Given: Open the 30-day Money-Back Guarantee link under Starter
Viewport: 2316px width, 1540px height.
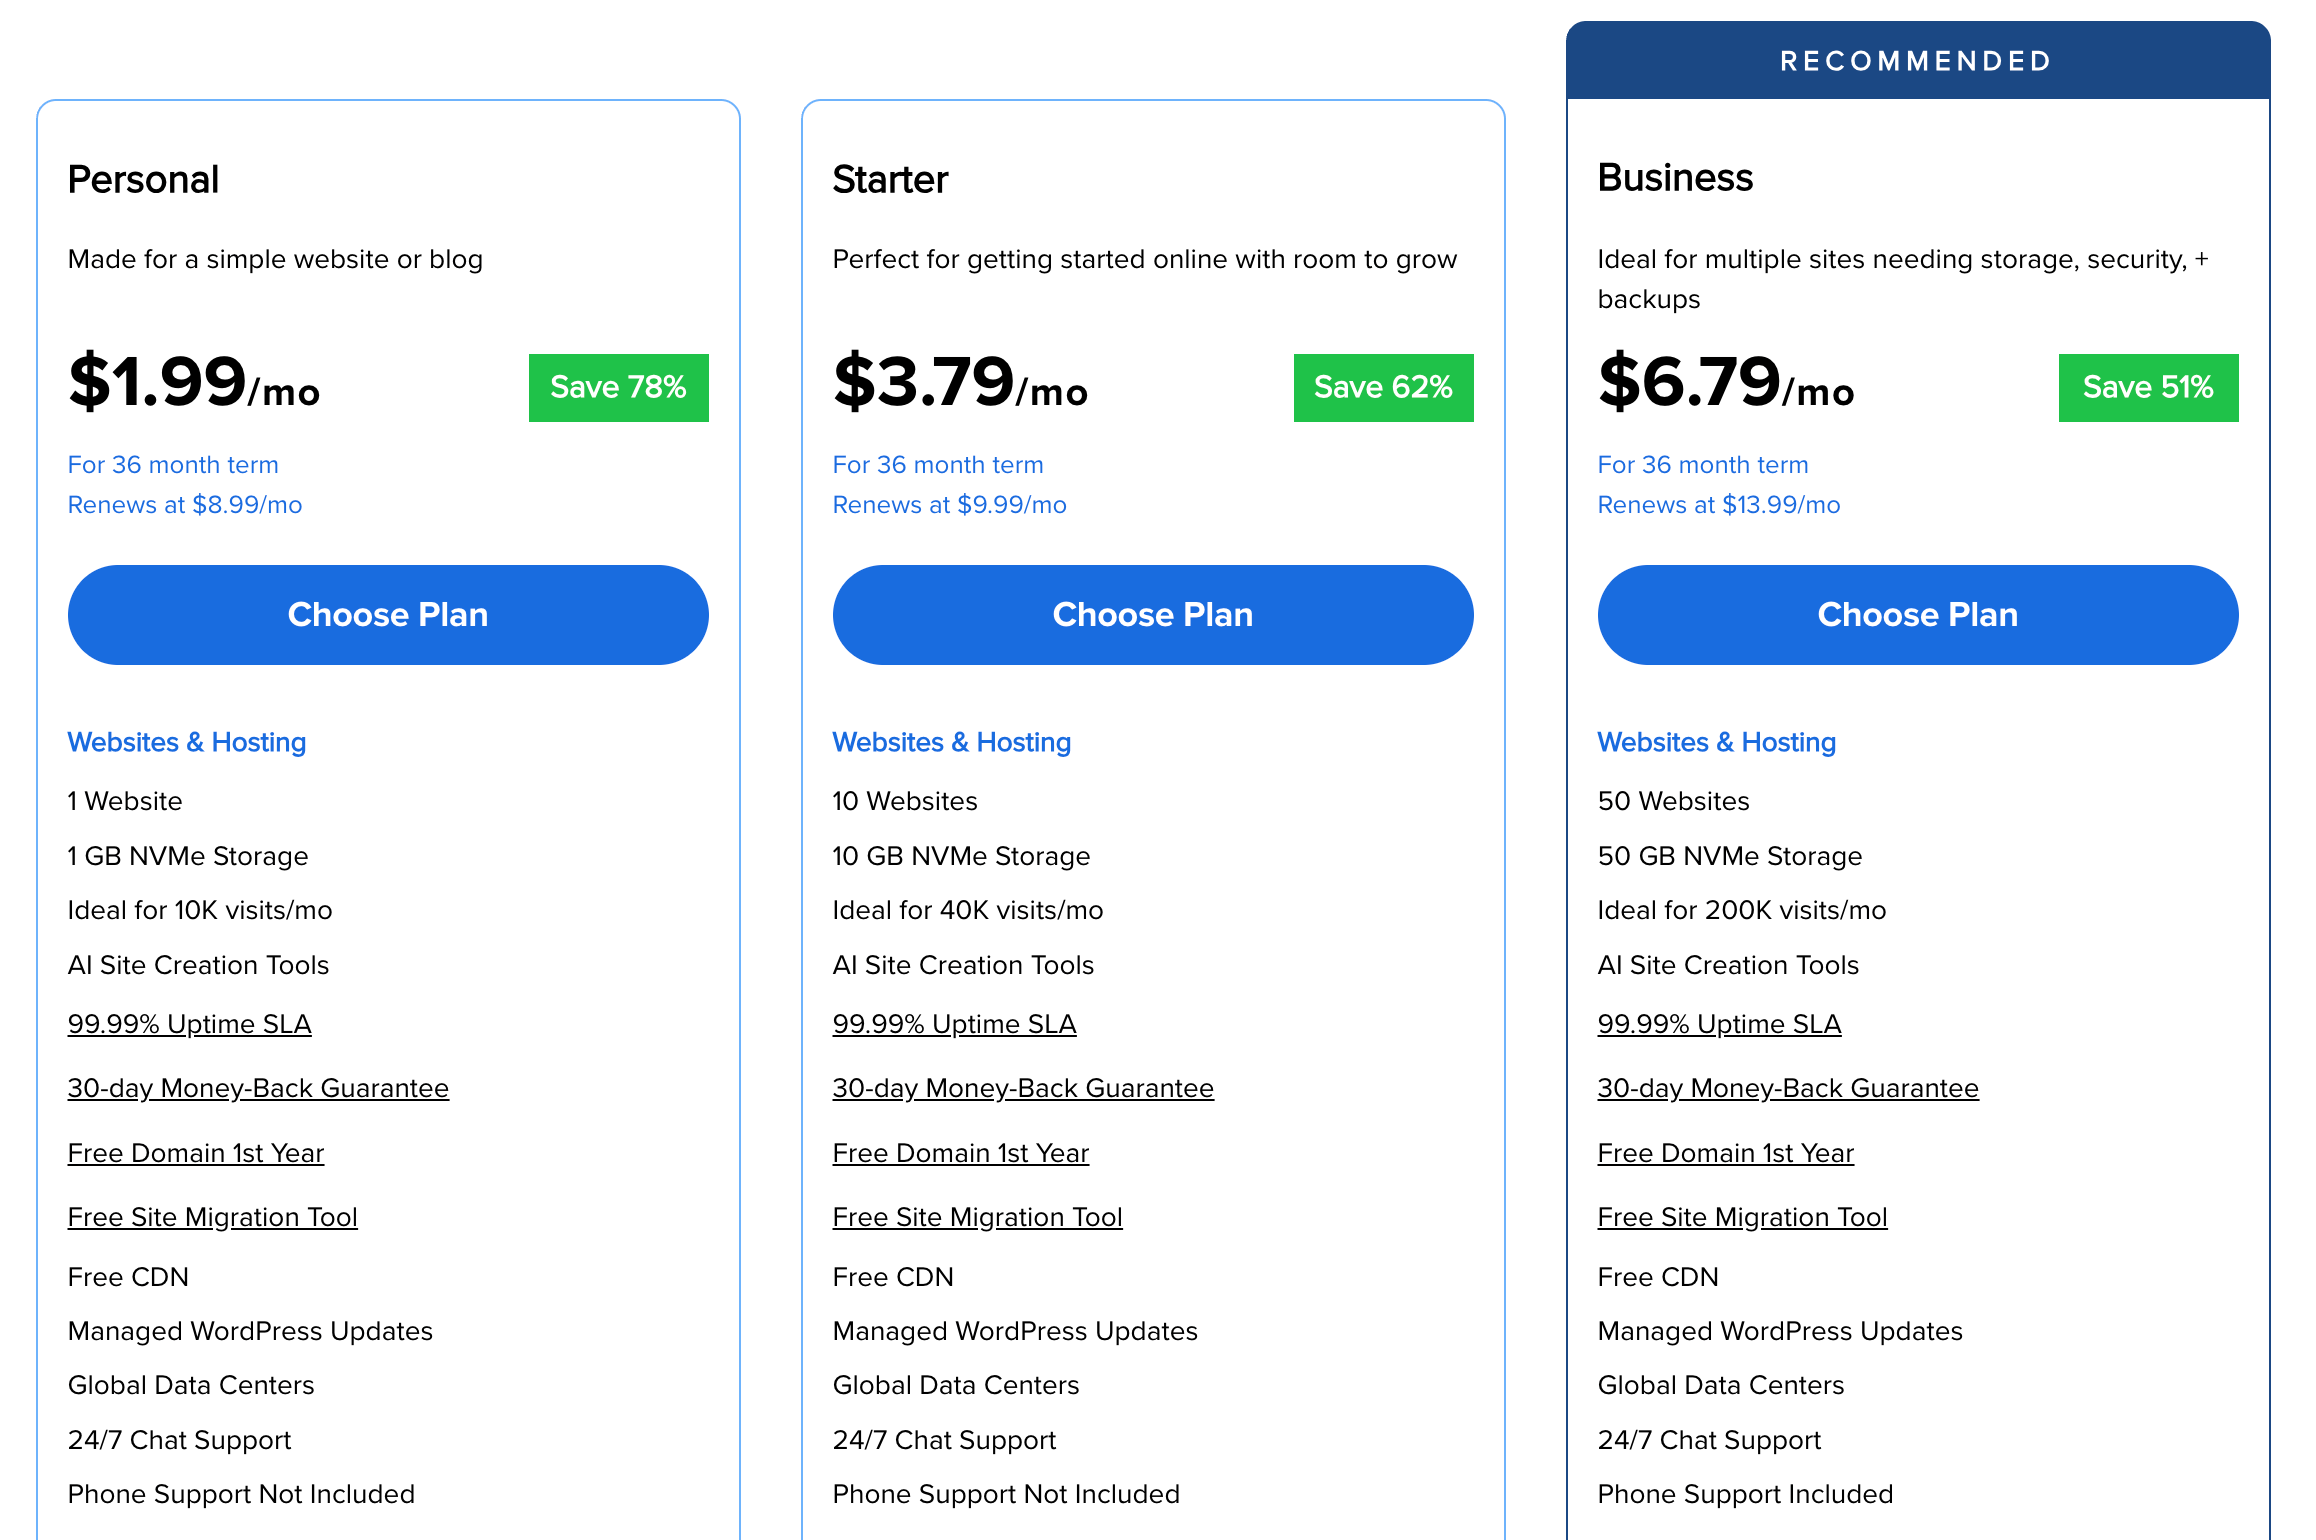Looking at the screenshot, I should 1022,1088.
